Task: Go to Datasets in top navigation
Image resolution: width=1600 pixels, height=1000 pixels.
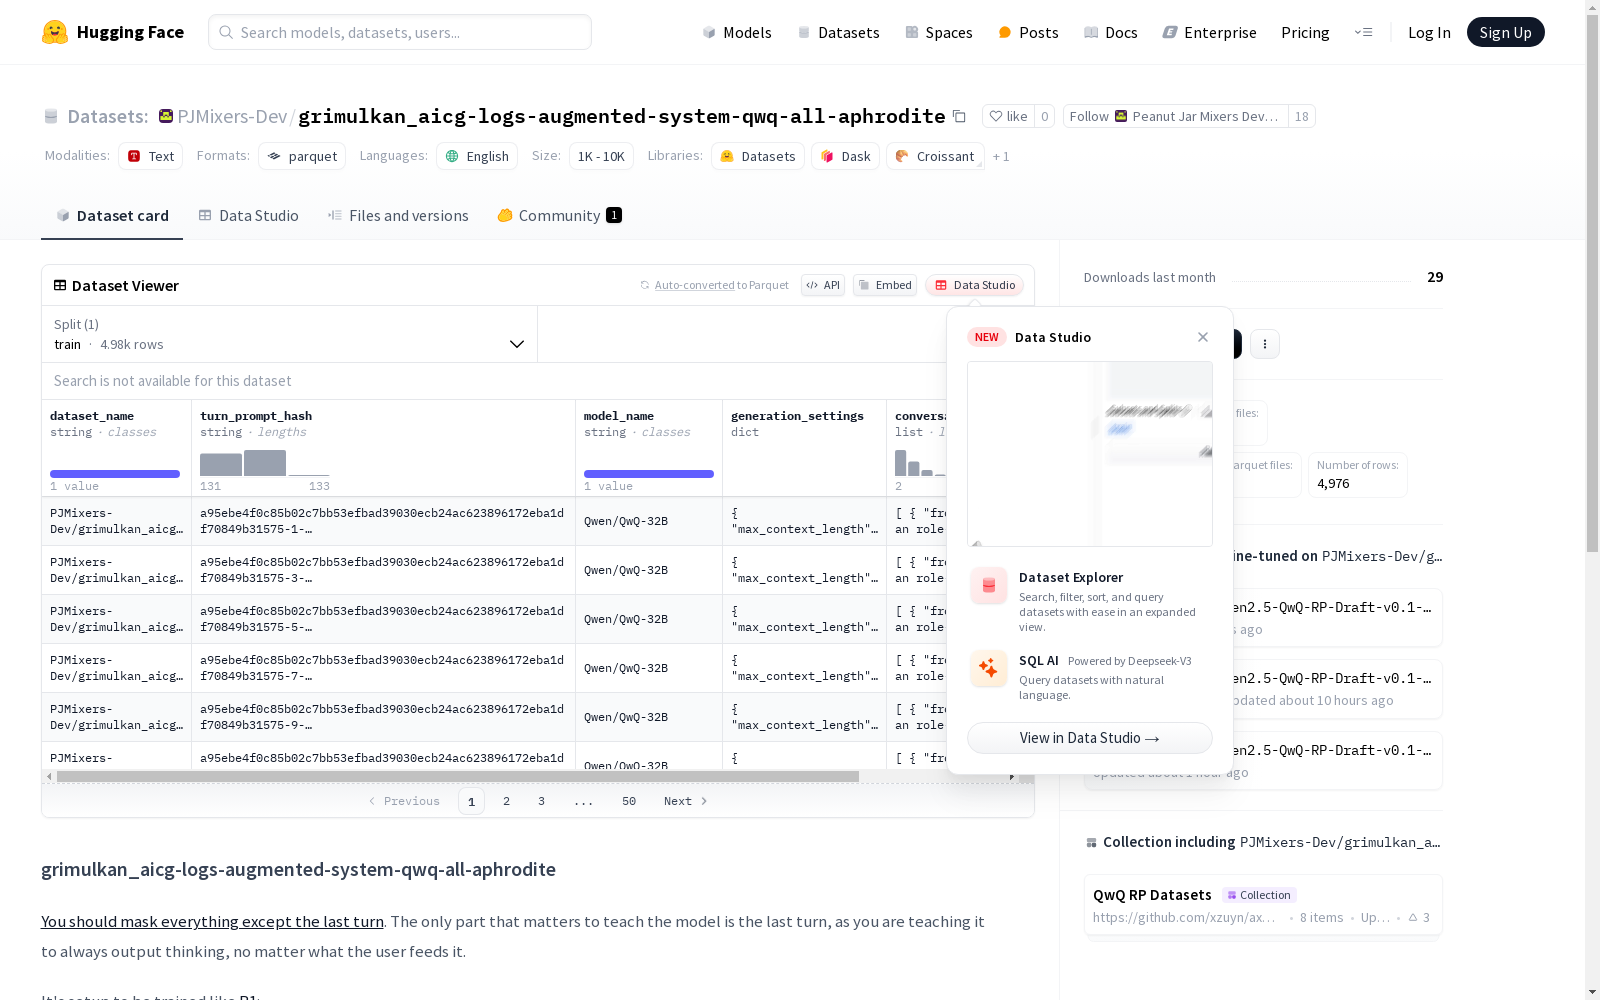Action: coord(838,32)
